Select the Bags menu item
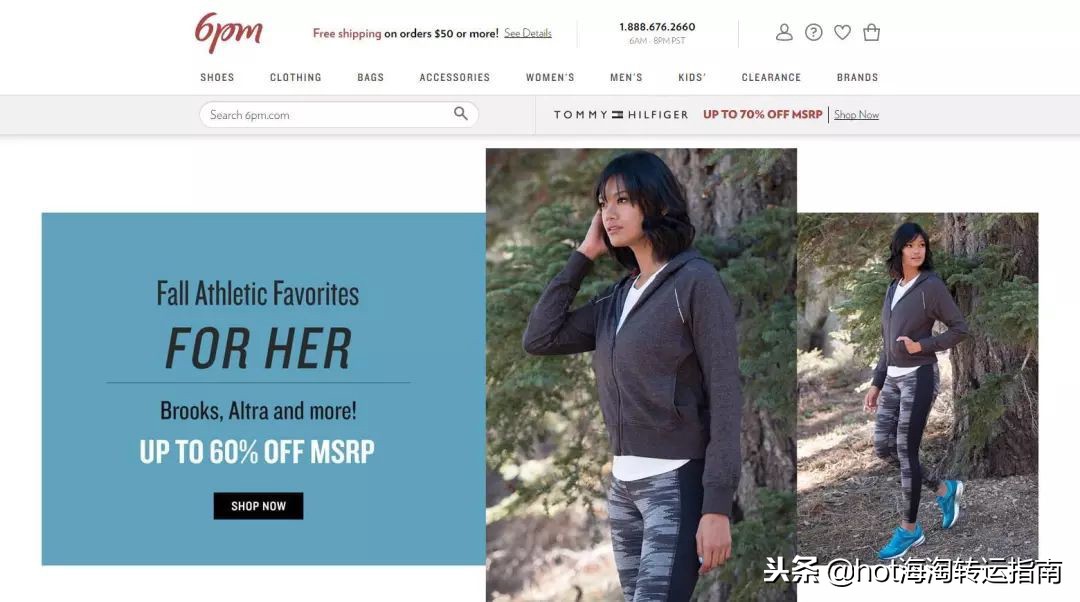Viewport: 1080px width, 602px height. pyautogui.click(x=371, y=77)
